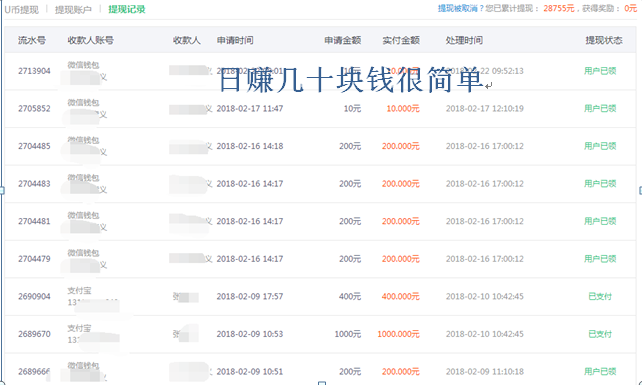Click the 提现被取消? help link

pos(461,8)
